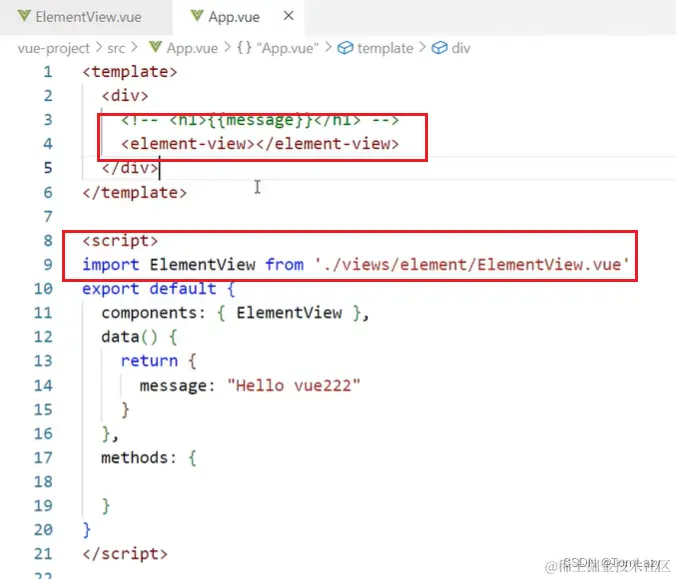Click data() function on line 12
The width and height of the screenshot is (676, 579).
point(129,337)
